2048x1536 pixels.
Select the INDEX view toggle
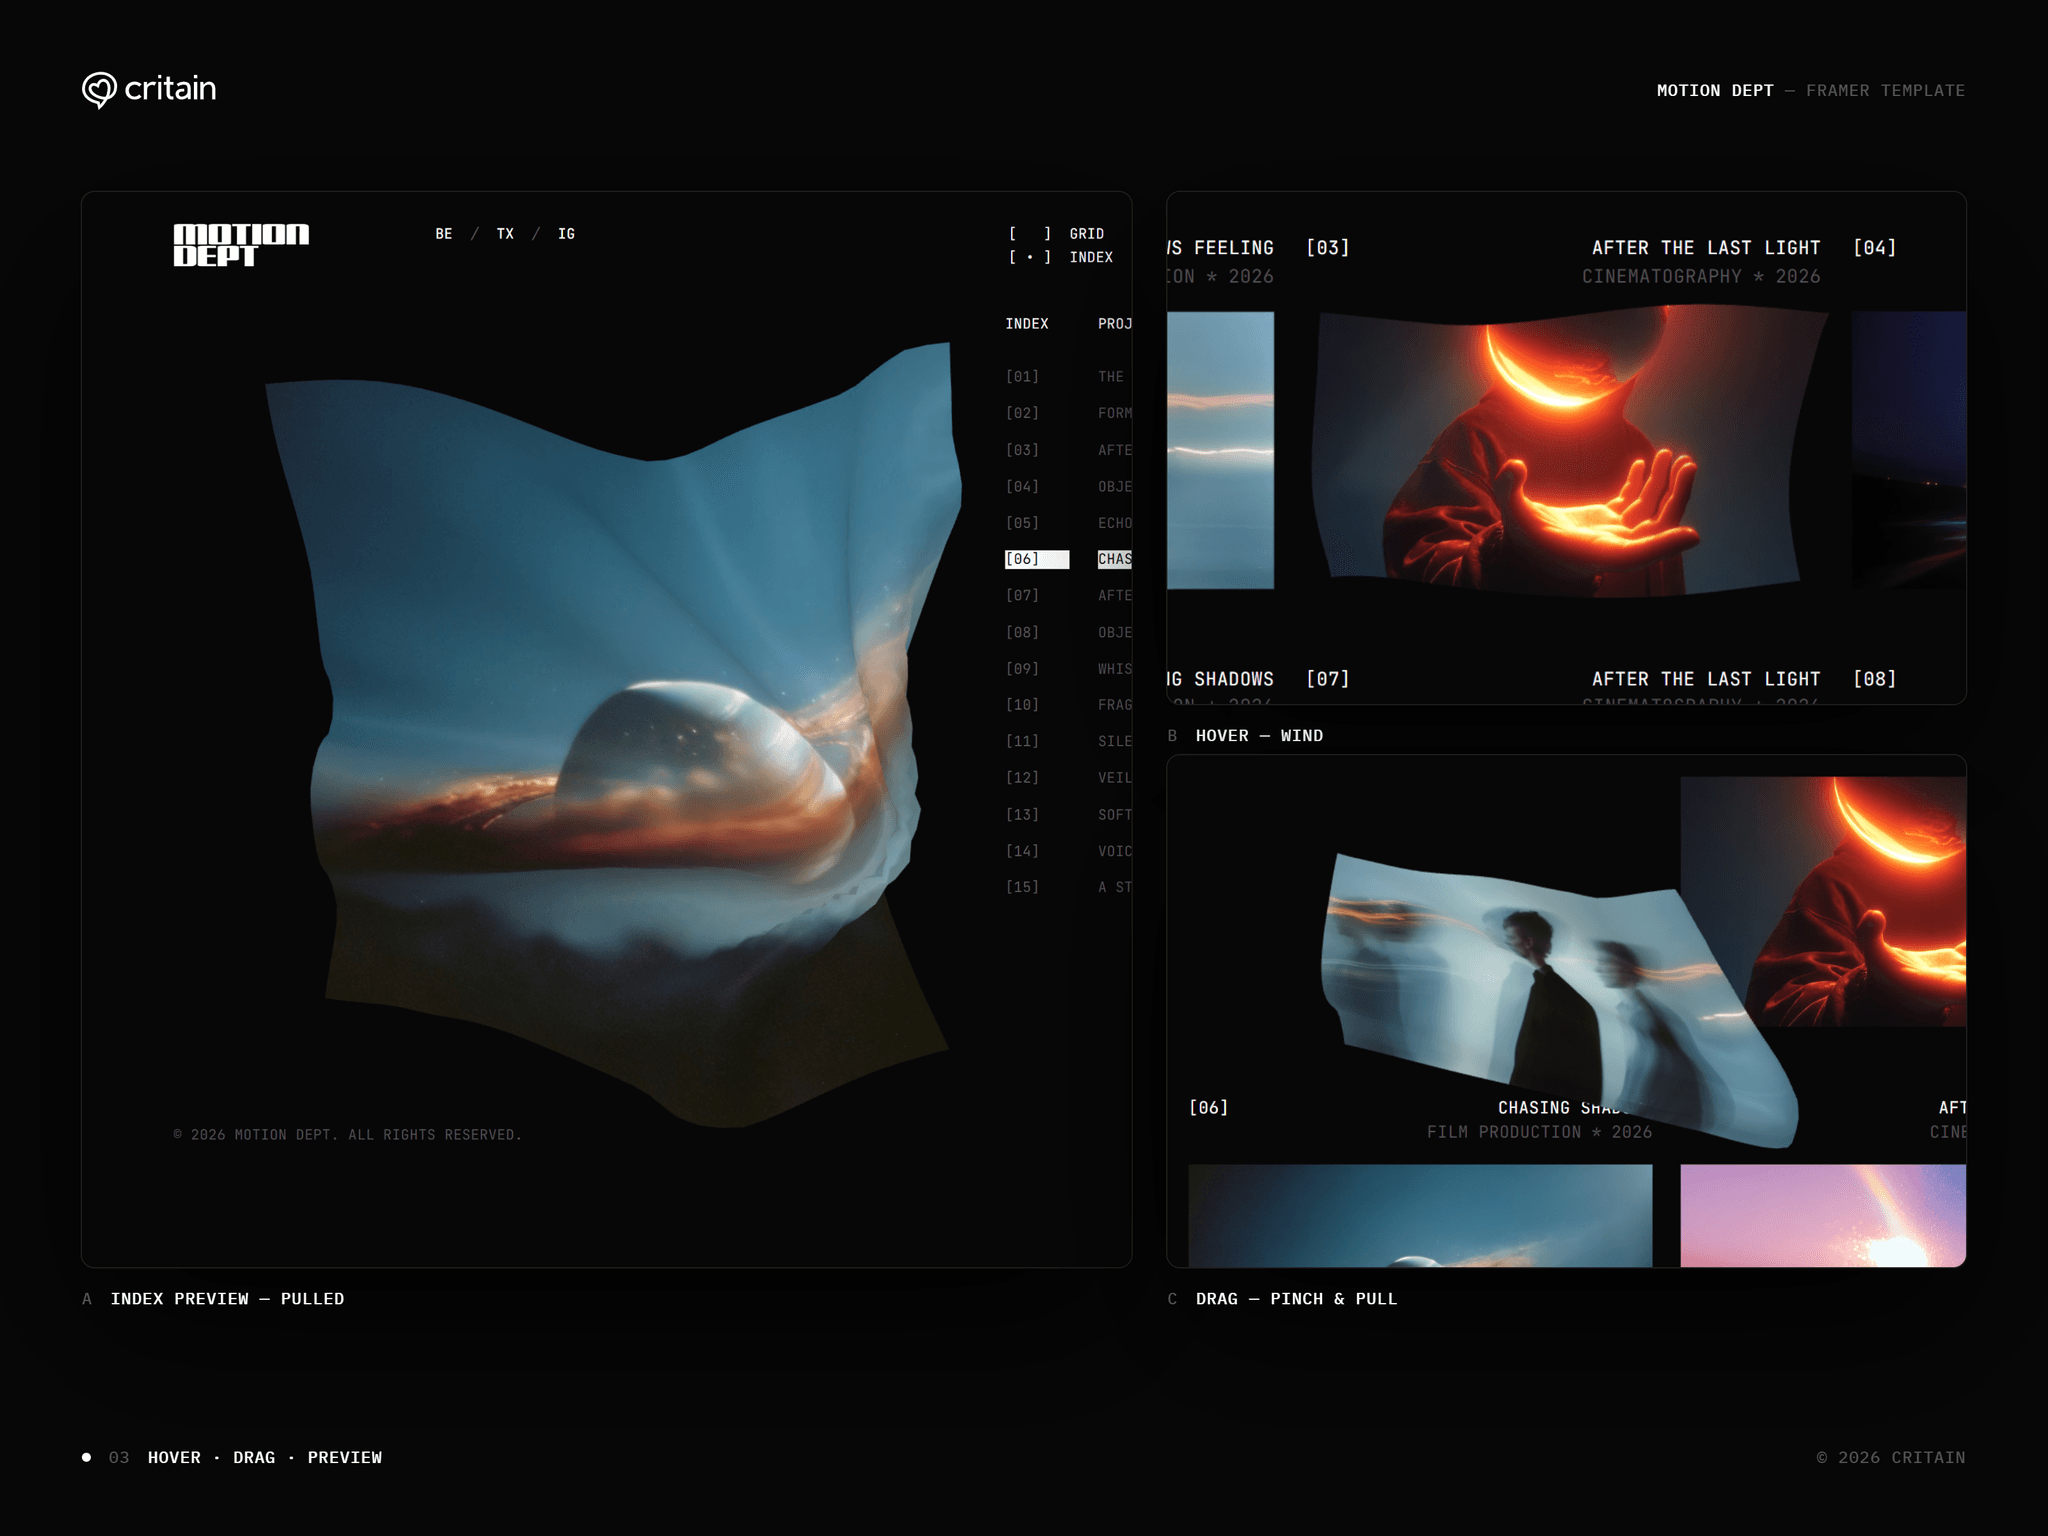pos(1060,258)
